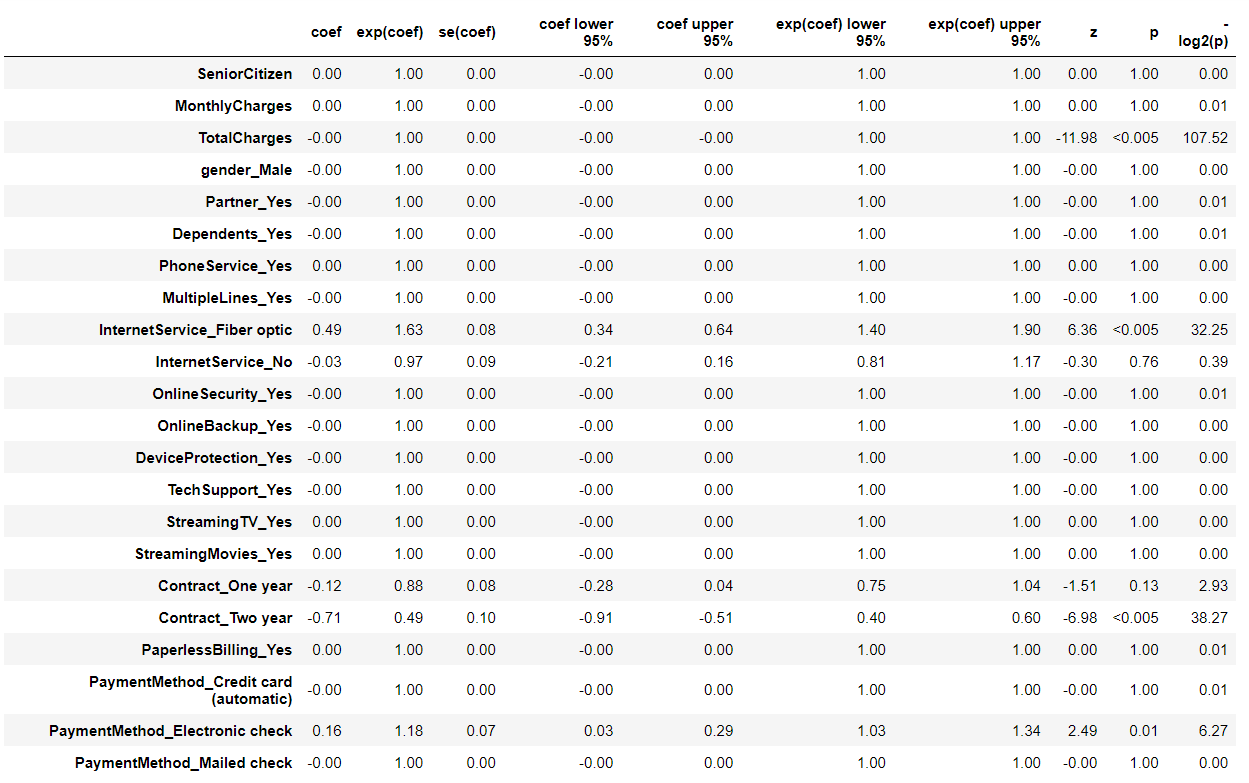The image size is (1249, 783).
Task: Click the exp(coef) column header
Action: coord(390,32)
